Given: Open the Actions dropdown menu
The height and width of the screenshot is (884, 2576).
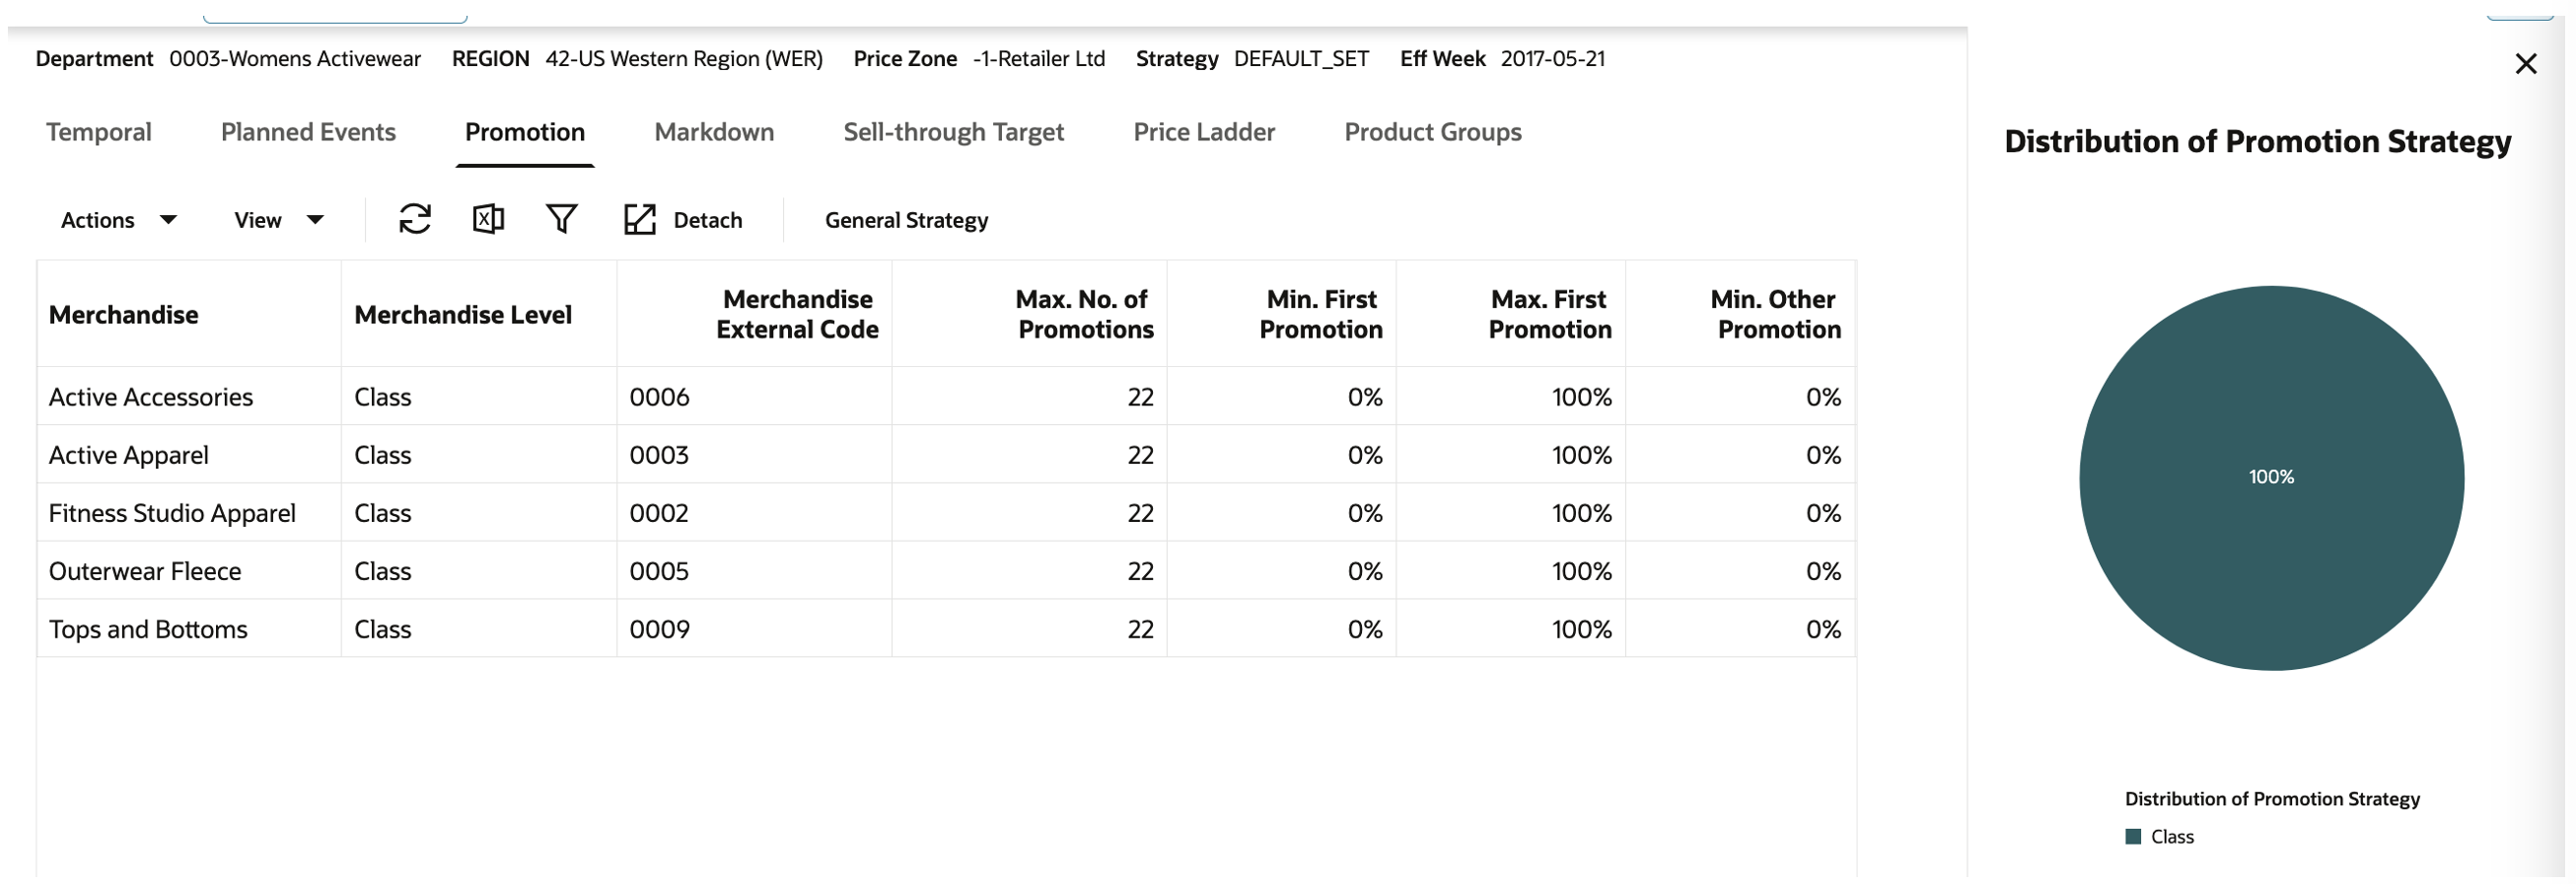Looking at the screenshot, I should (x=119, y=220).
